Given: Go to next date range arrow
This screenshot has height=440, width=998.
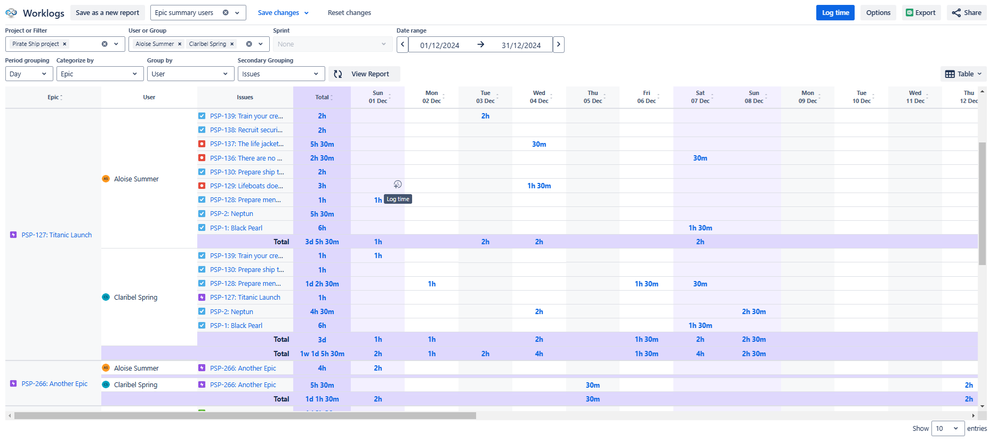Looking at the screenshot, I should 558,45.
